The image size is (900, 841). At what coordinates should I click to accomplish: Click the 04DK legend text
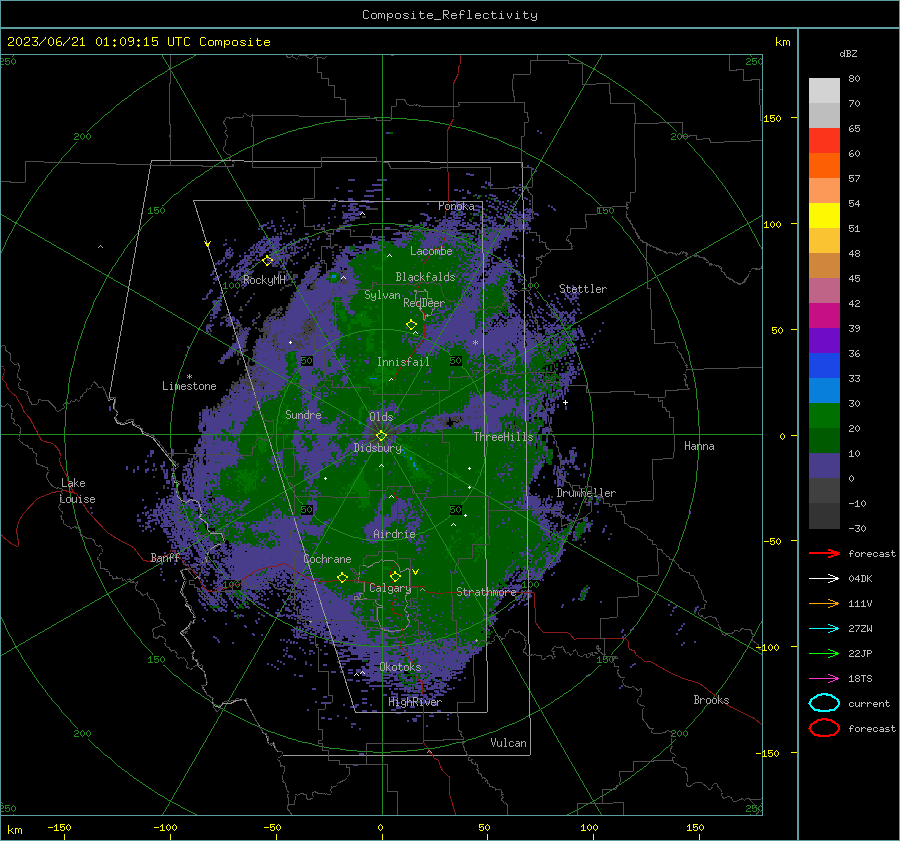pyautogui.click(x=860, y=578)
